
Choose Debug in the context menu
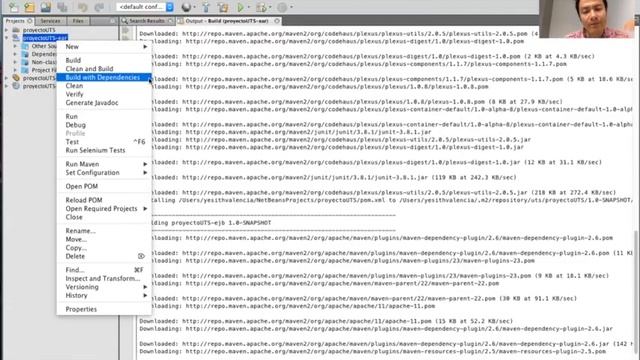point(104,125)
